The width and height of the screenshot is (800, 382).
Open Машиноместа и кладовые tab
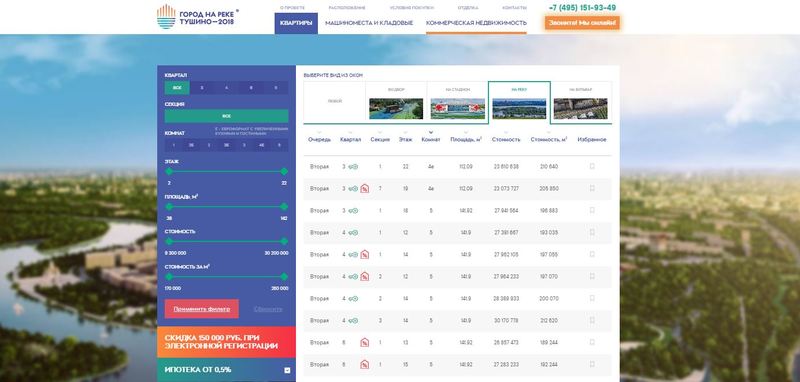click(x=369, y=23)
